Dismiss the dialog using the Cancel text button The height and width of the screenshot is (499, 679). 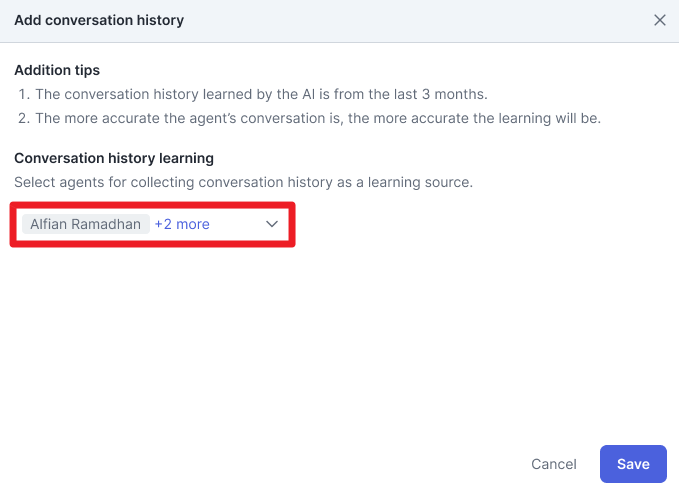coord(554,464)
